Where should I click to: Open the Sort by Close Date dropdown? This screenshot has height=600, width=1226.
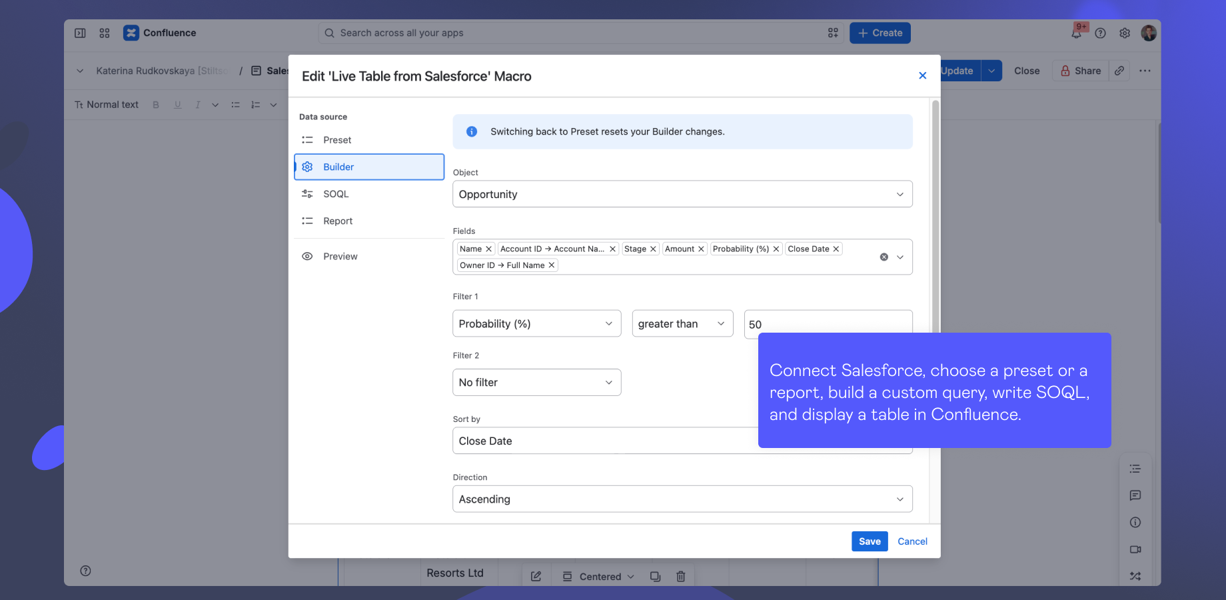[682, 441]
